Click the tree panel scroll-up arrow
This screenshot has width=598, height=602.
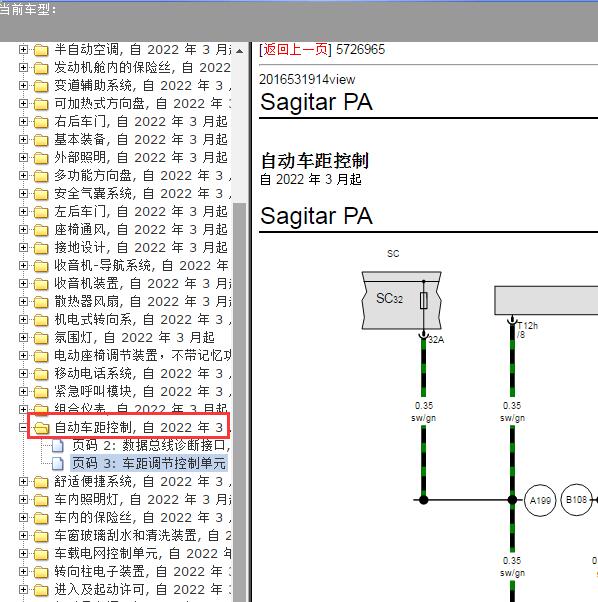240,51
